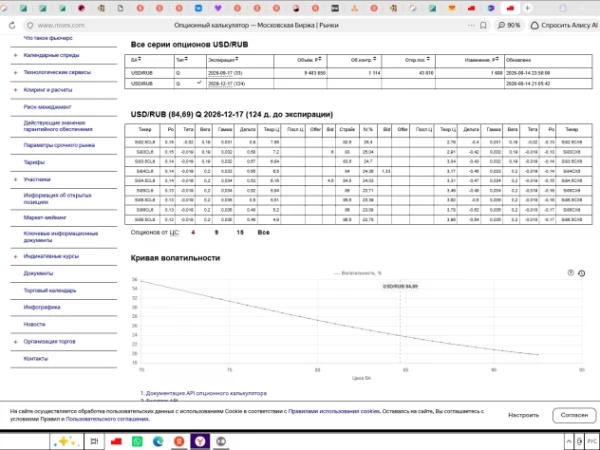600x450 pixels.
Task: Open Маркет-мейкинг sidebar item
Action: tap(45, 217)
